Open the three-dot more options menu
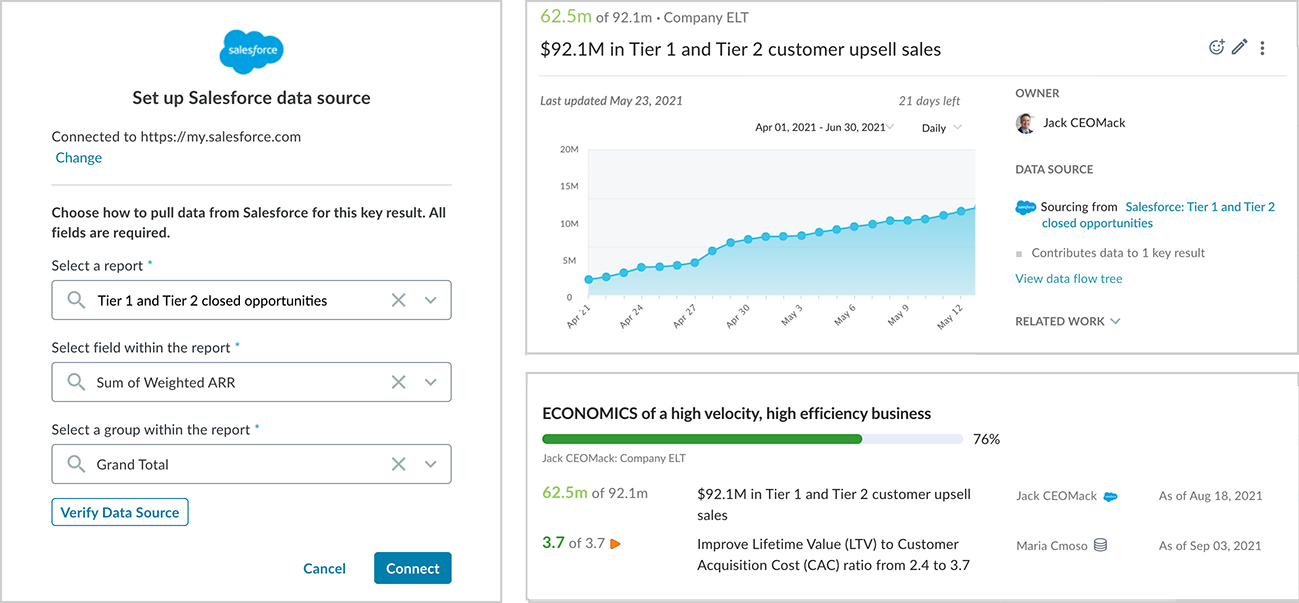The height and width of the screenshot is (603, 1299). tap(1263, 48)
